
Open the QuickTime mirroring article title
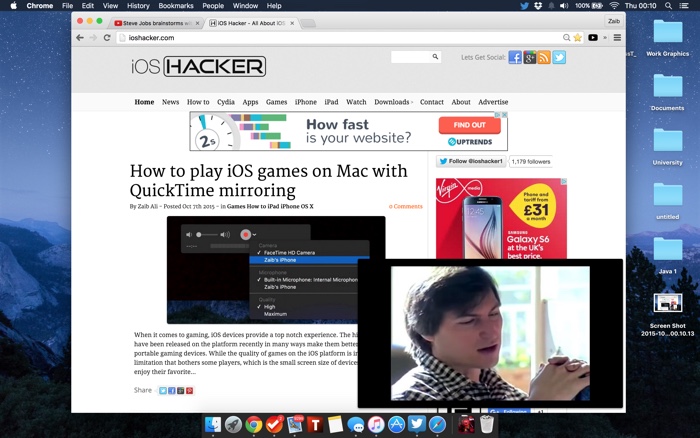pyautogui.click(x=268, y=180)
